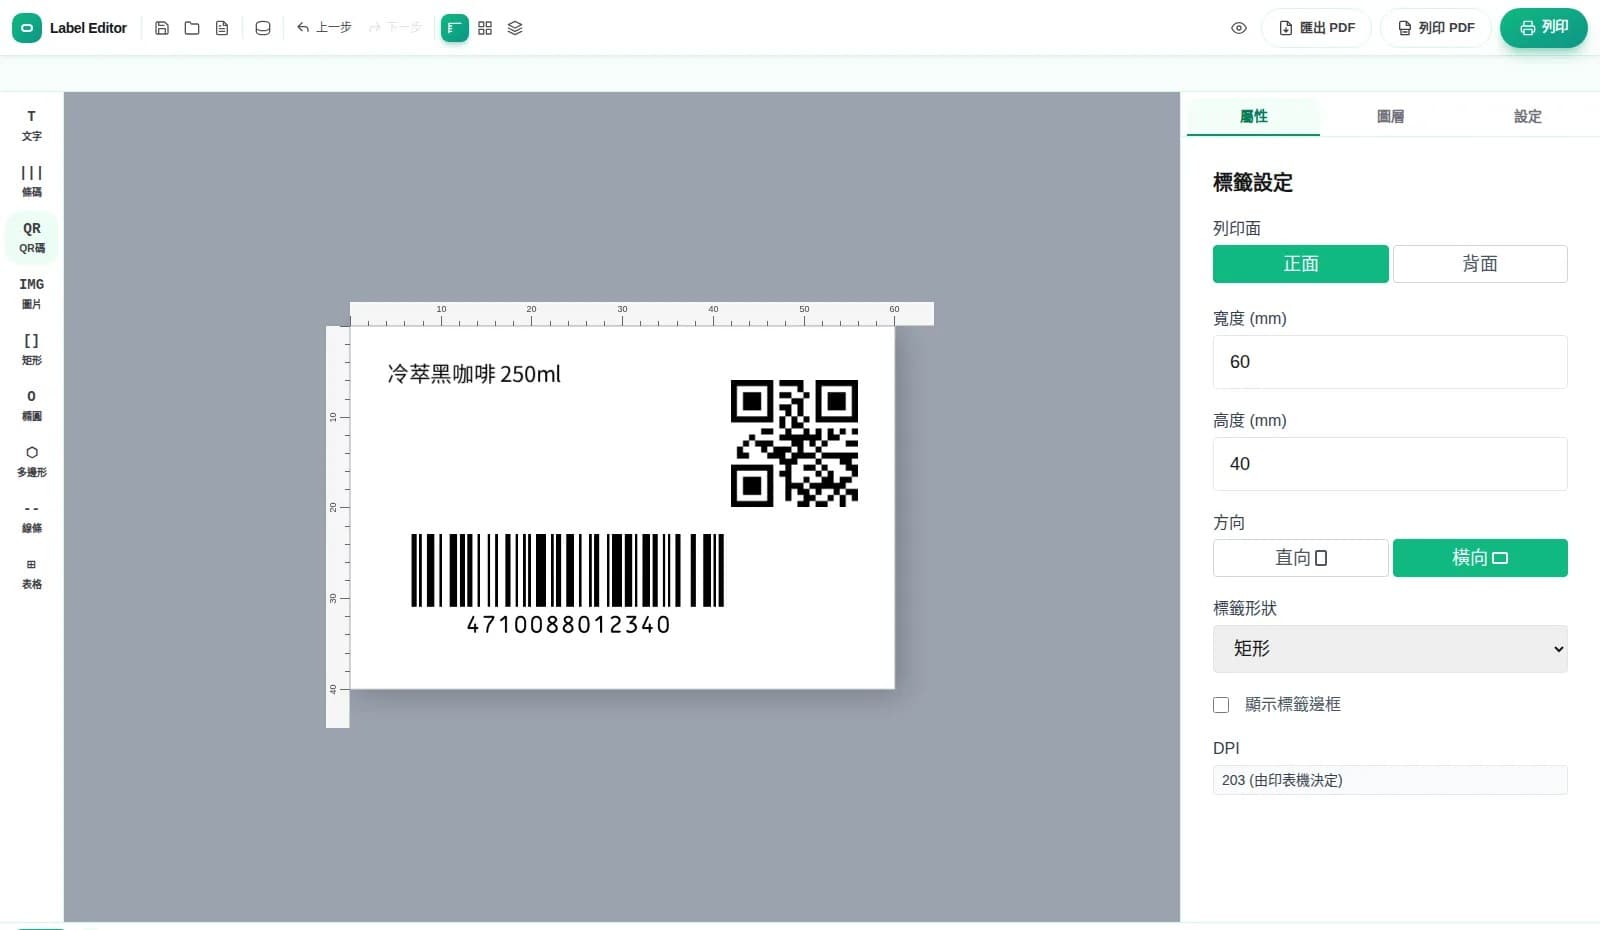This screenshot has height=930, width=1600.
Task: Open the 標籤形狀 dropdown
Action: click(1390, 649)
